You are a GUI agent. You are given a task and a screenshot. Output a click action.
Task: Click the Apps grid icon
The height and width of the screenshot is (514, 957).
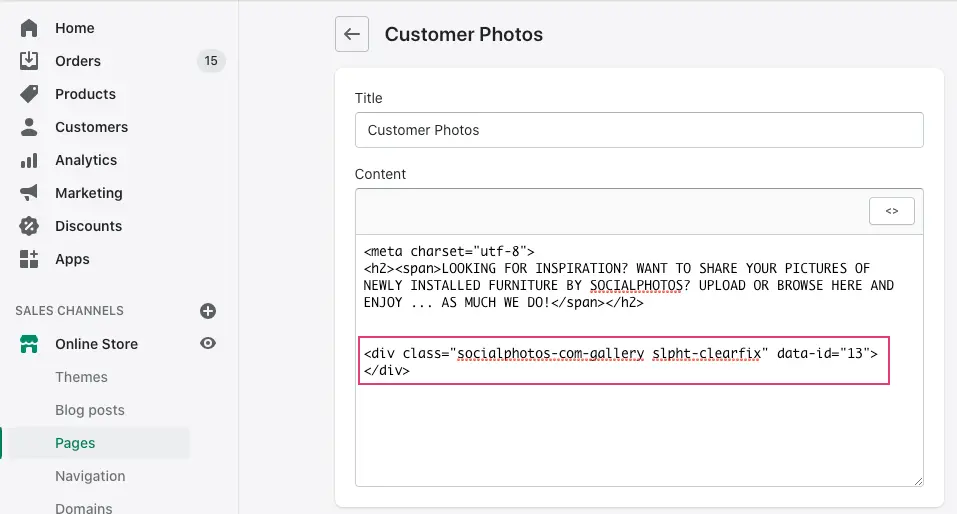pos(29,259)
